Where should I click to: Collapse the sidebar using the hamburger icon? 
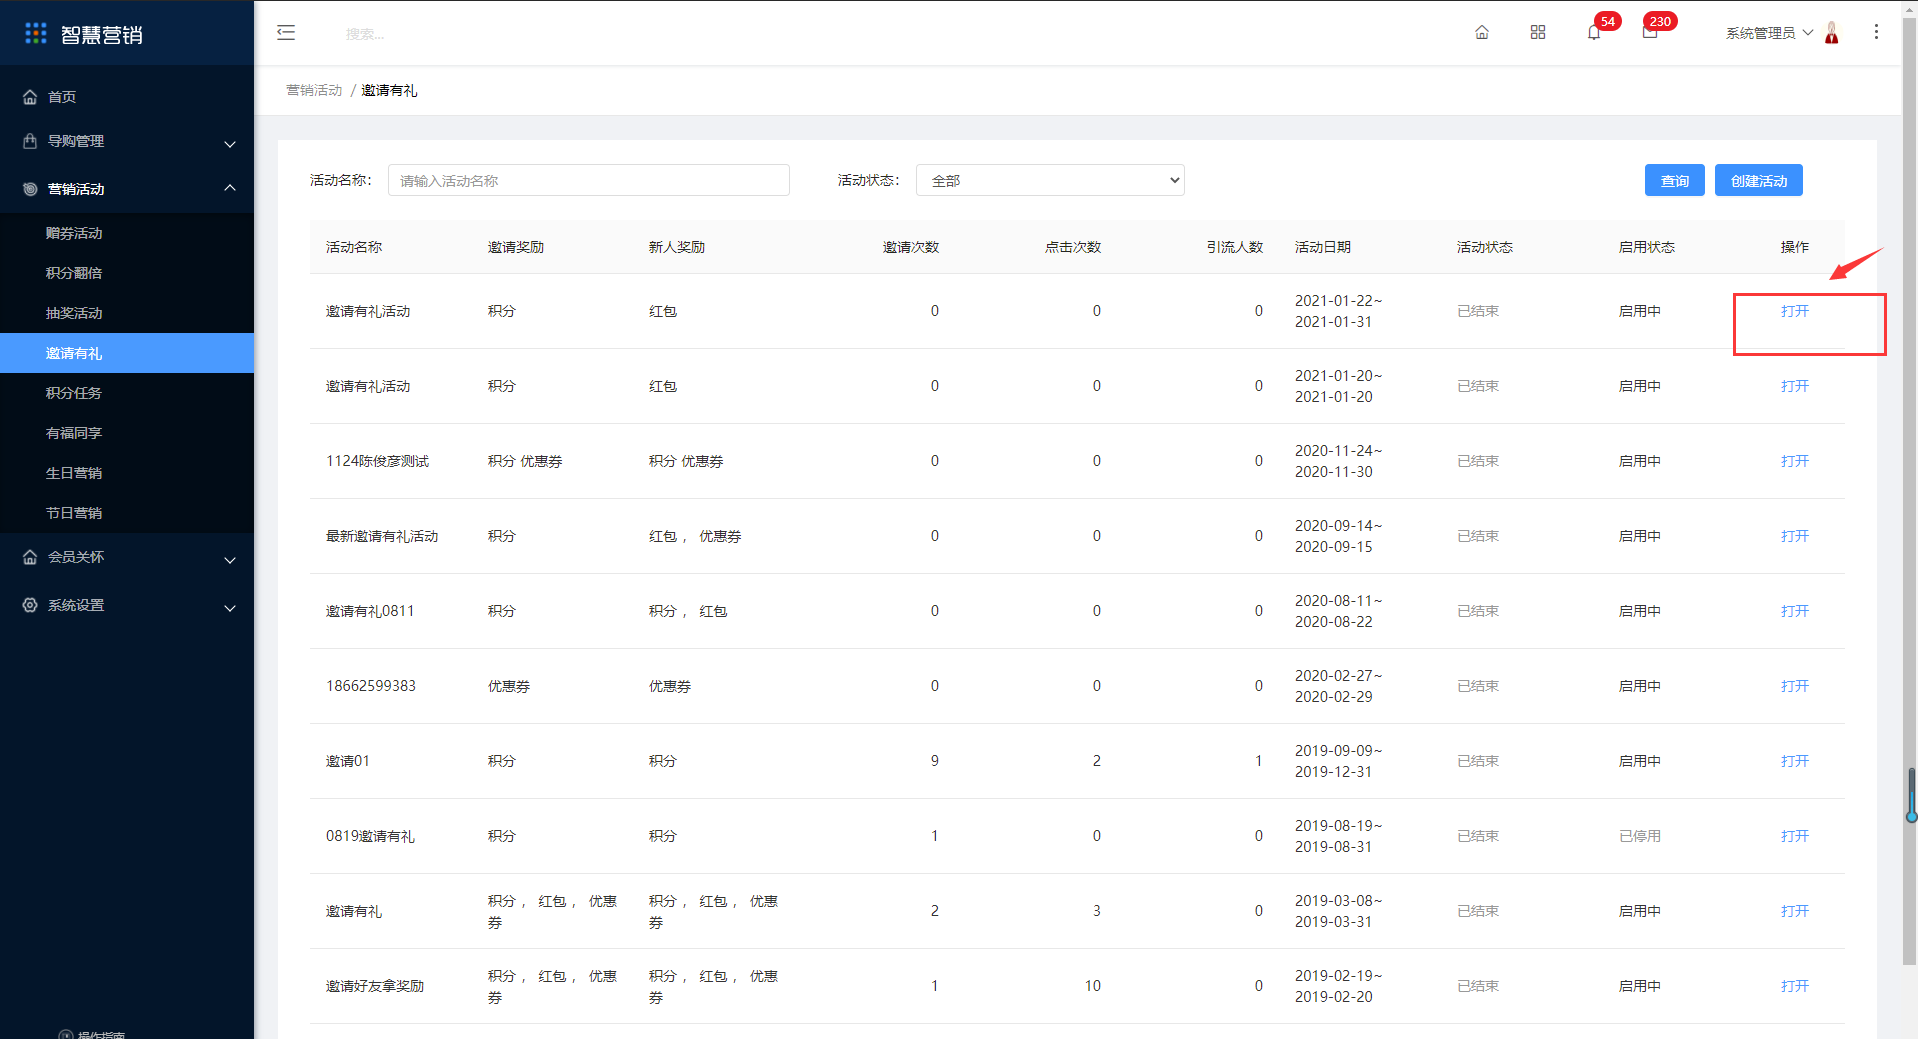point(286,33)
